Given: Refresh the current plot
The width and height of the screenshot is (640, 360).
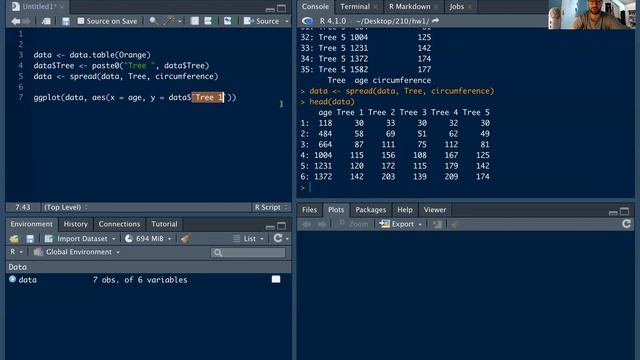Looking at the screenshot, I should pyautogui.click(x=627, y=224).
